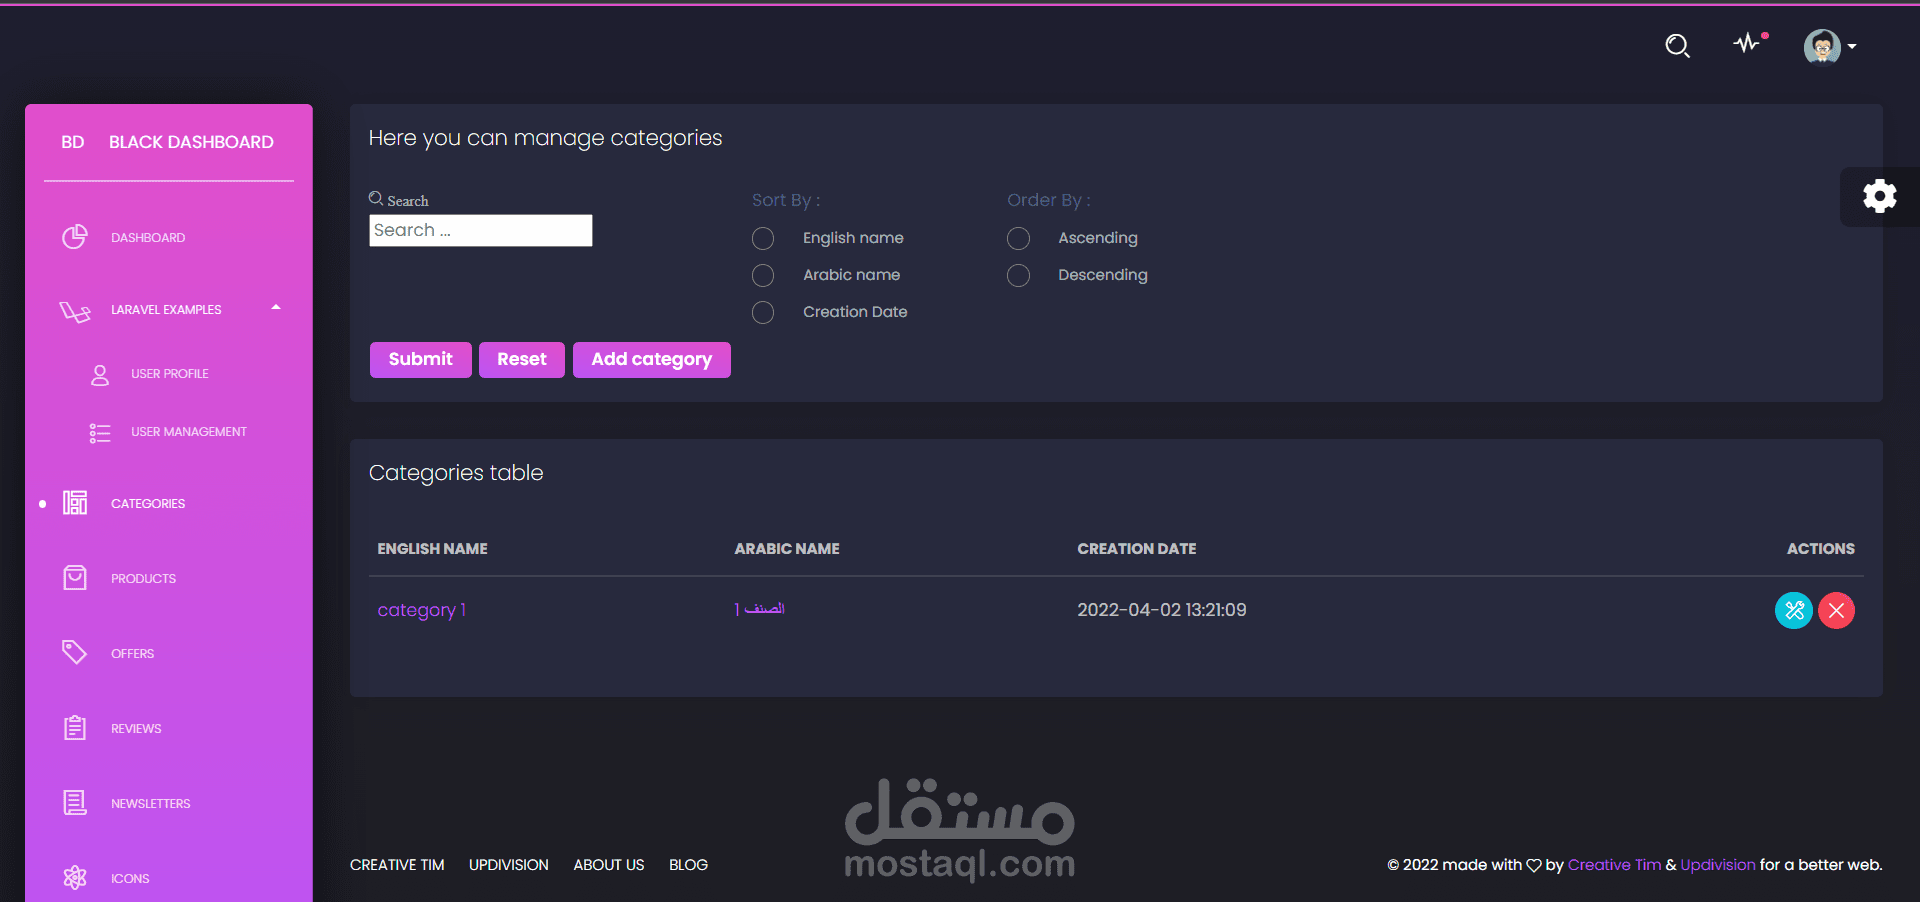Open Laravel Examples menu item
This screenshot has height=902, width=1920.
(166, 310)
